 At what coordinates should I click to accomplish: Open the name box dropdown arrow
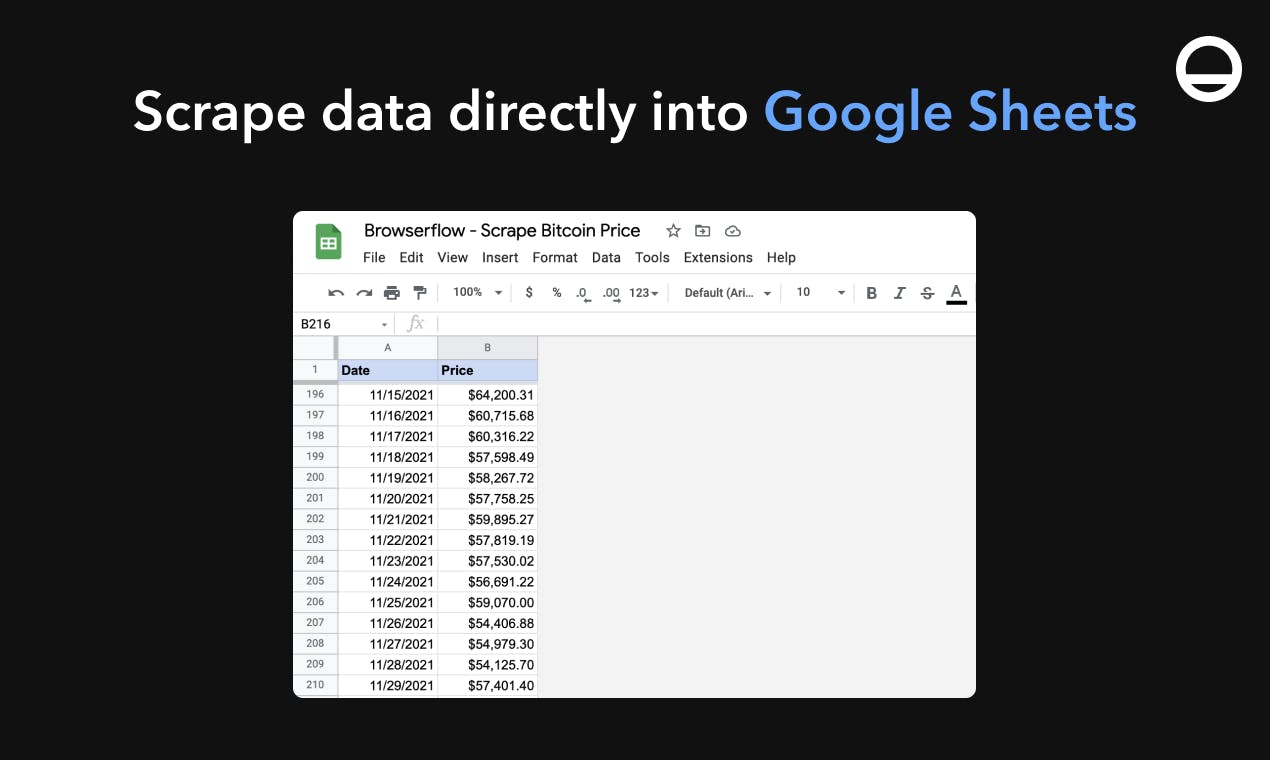point(384,325)
